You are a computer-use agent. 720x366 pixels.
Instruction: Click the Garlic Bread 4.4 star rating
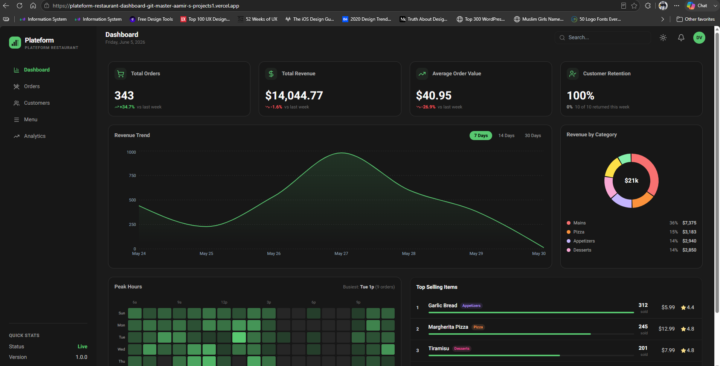[x=687, y=308]
